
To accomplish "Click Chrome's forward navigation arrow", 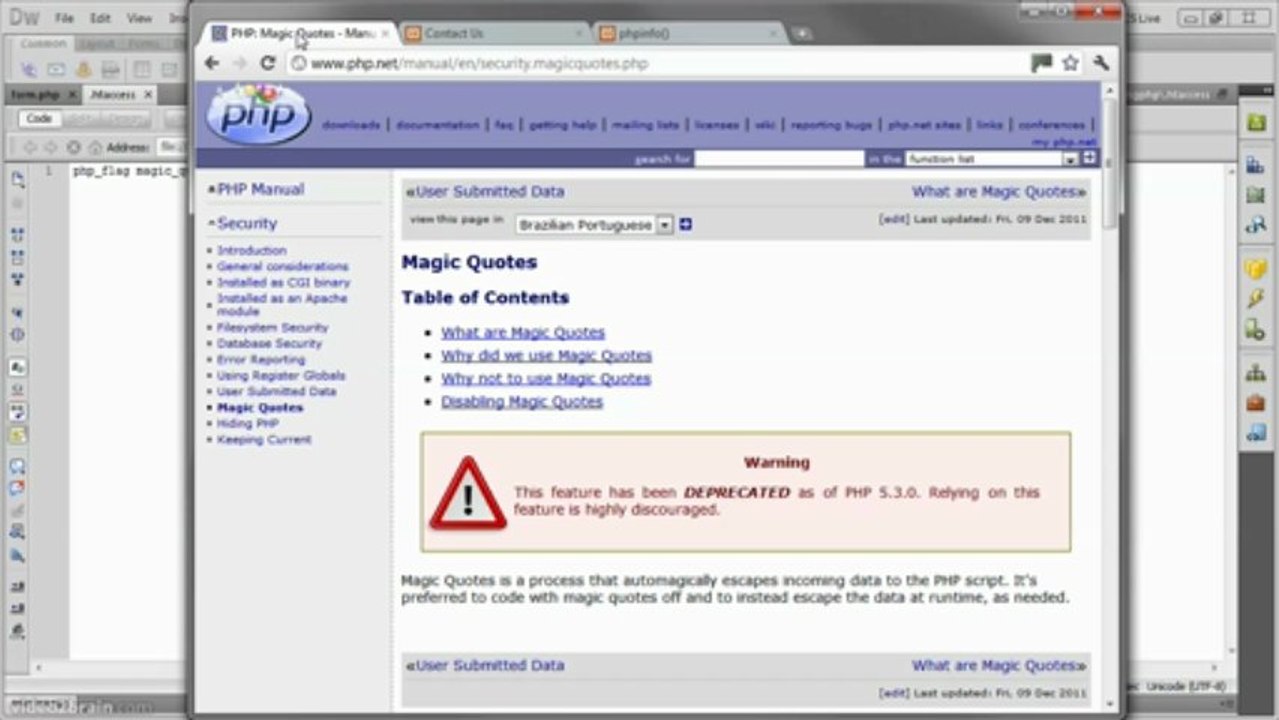I will pyautogui.click(x=239, y=63).
